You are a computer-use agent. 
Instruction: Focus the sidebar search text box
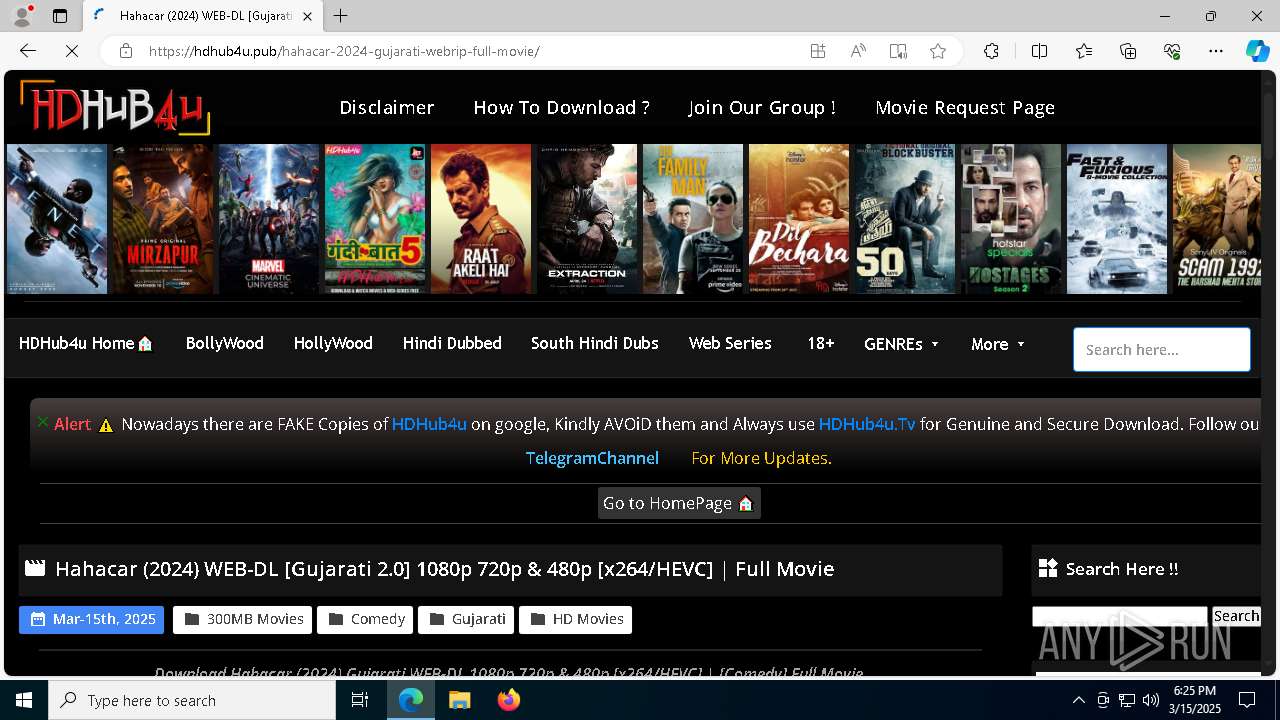[1120, 616]
